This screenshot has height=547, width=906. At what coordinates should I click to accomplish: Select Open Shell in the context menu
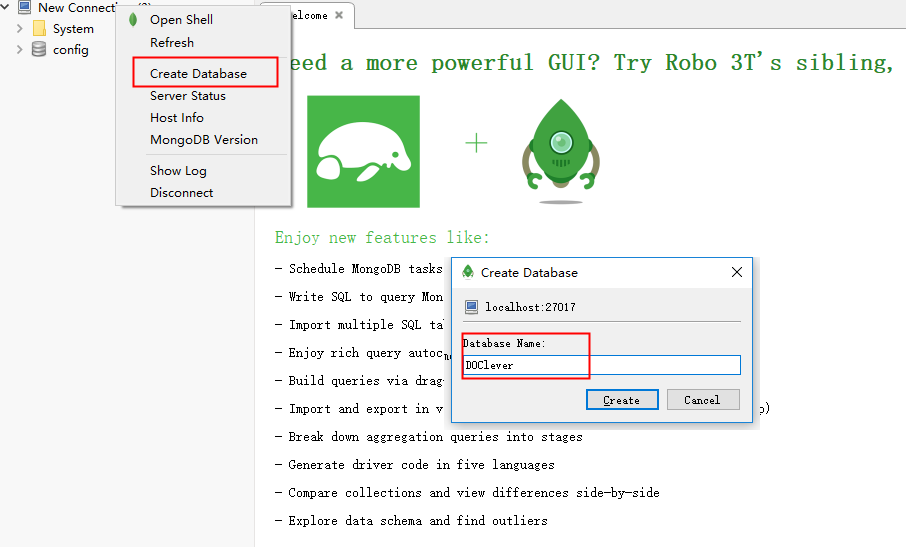(x=181, y=20)
